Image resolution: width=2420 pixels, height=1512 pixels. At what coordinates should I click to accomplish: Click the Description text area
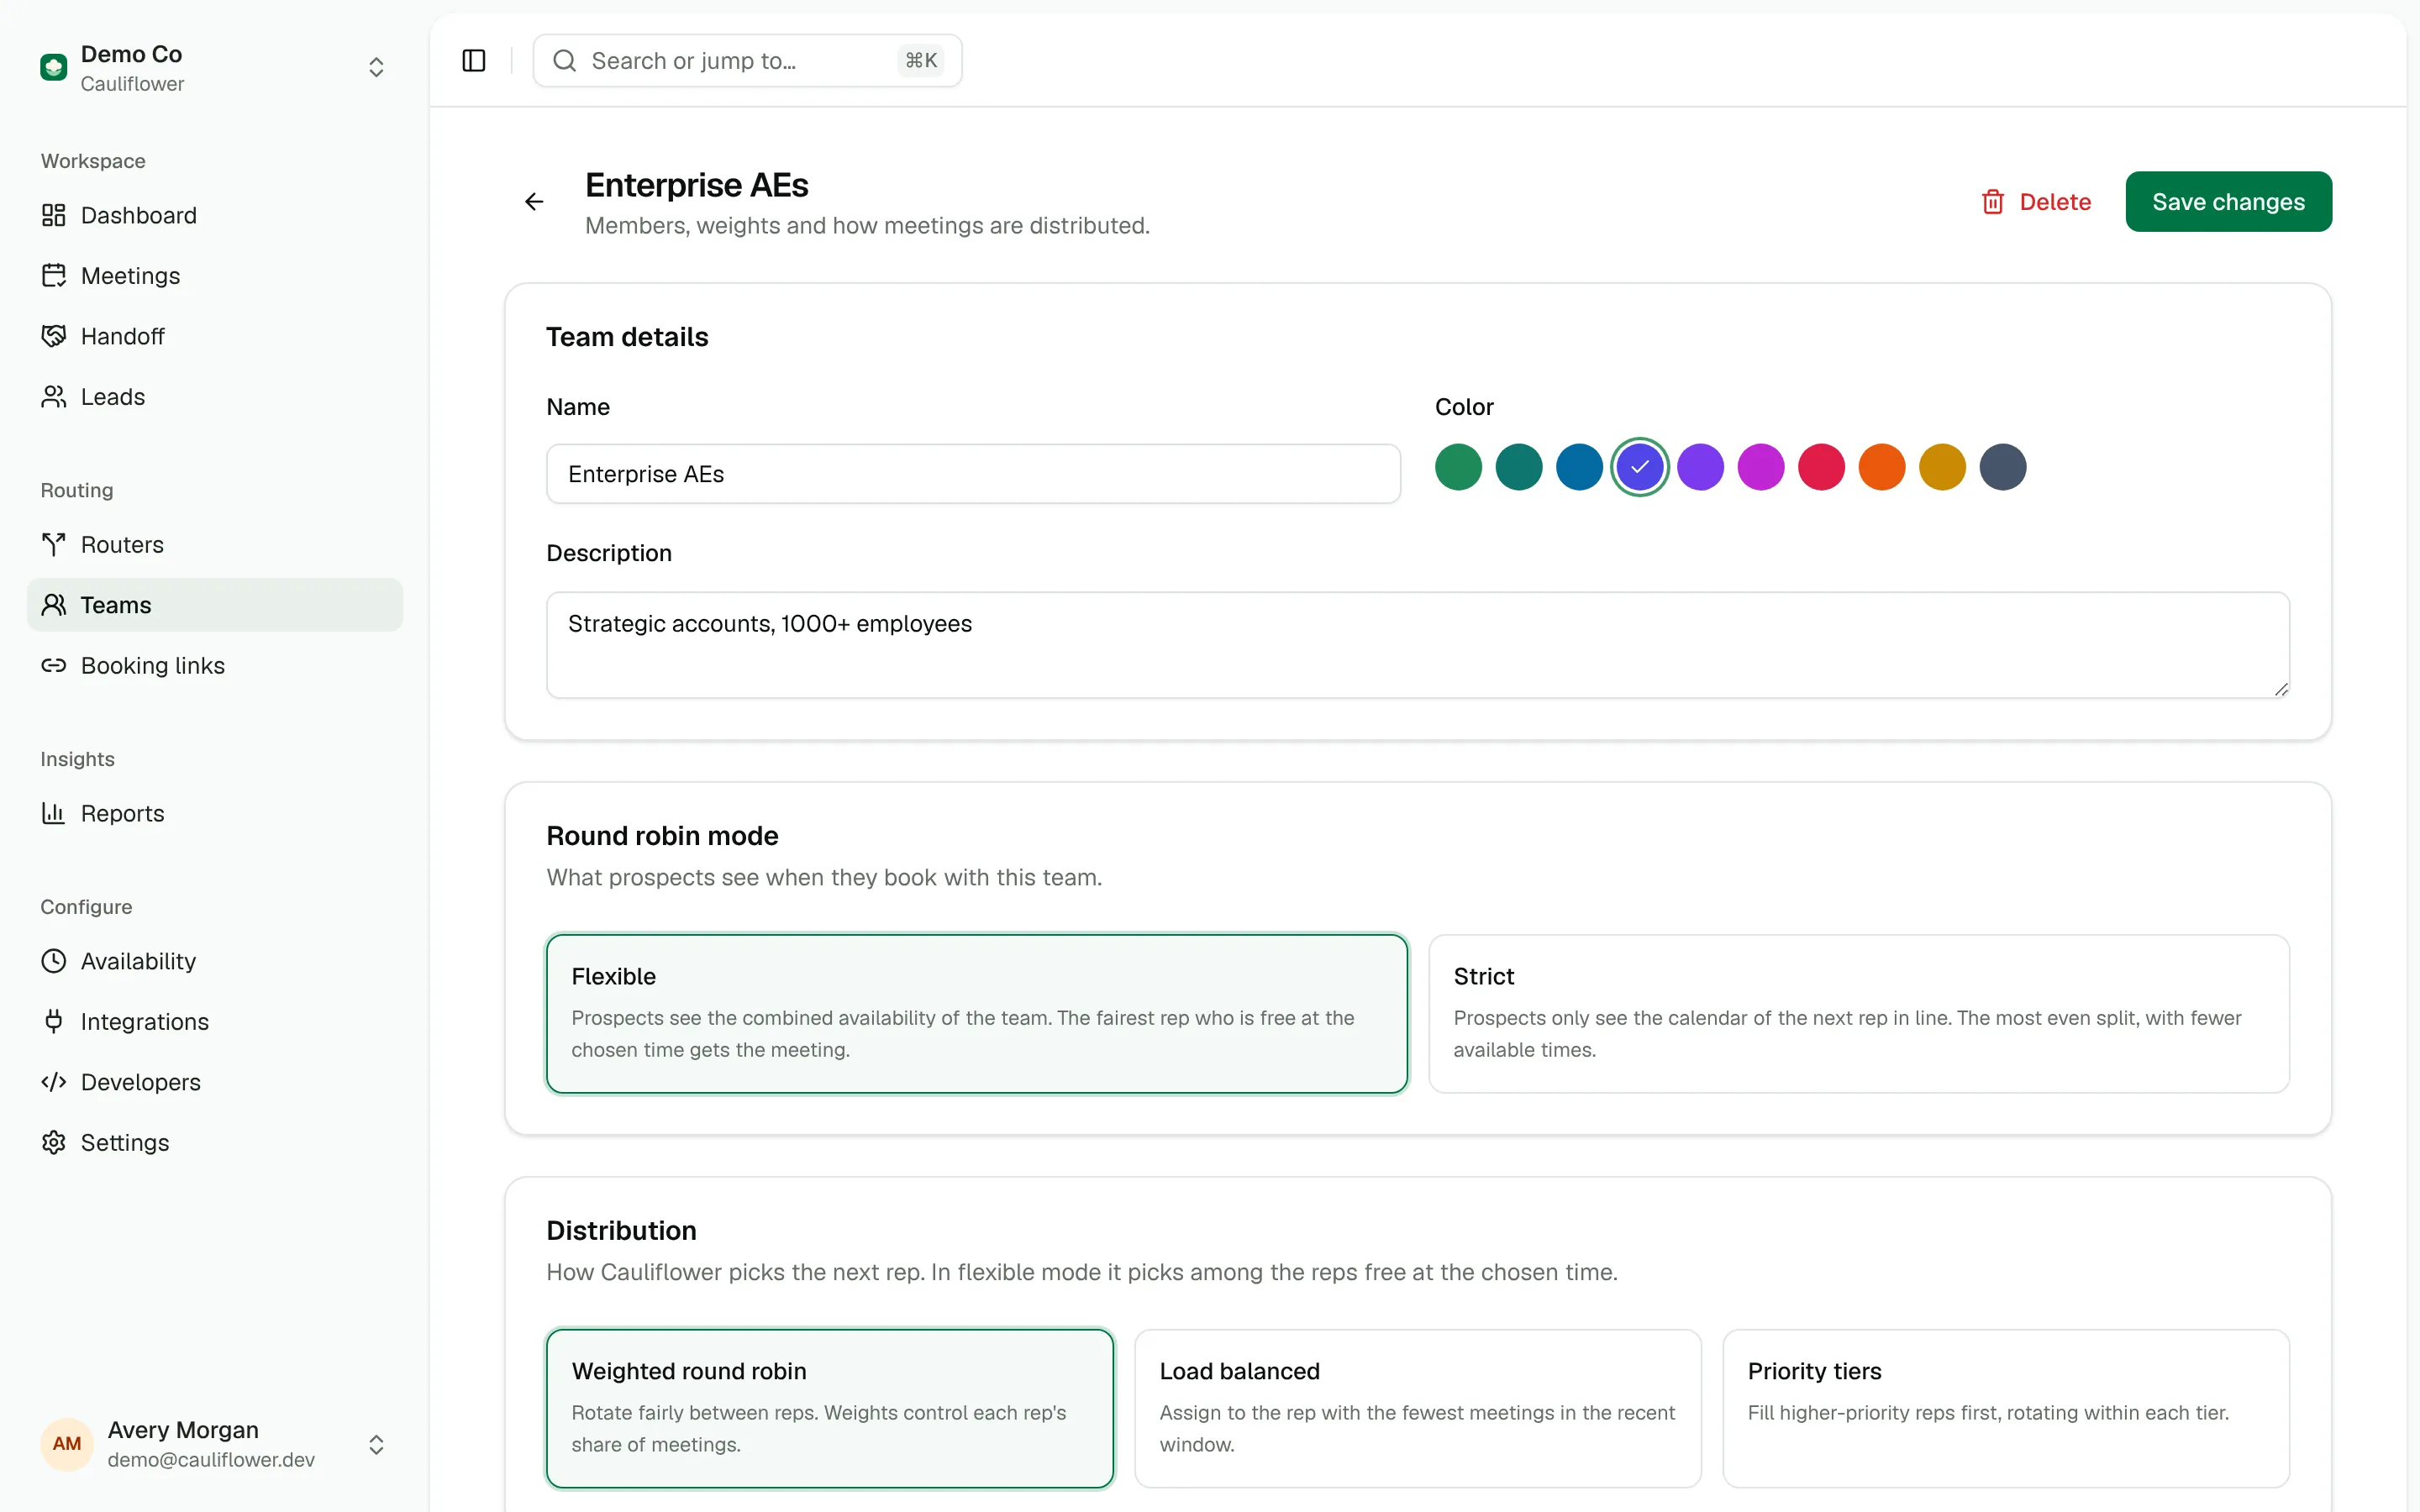pyautogui.click(x=1418, y=645)
